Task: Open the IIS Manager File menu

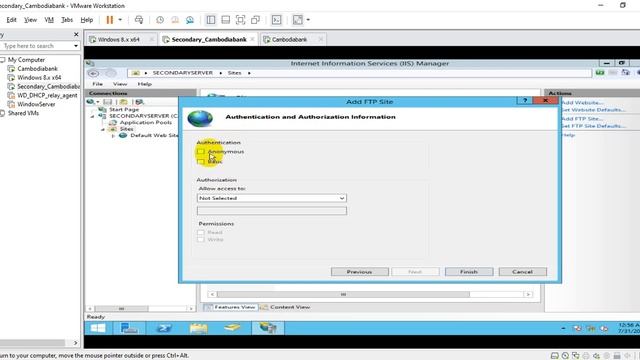Action: tap(98, 84)
